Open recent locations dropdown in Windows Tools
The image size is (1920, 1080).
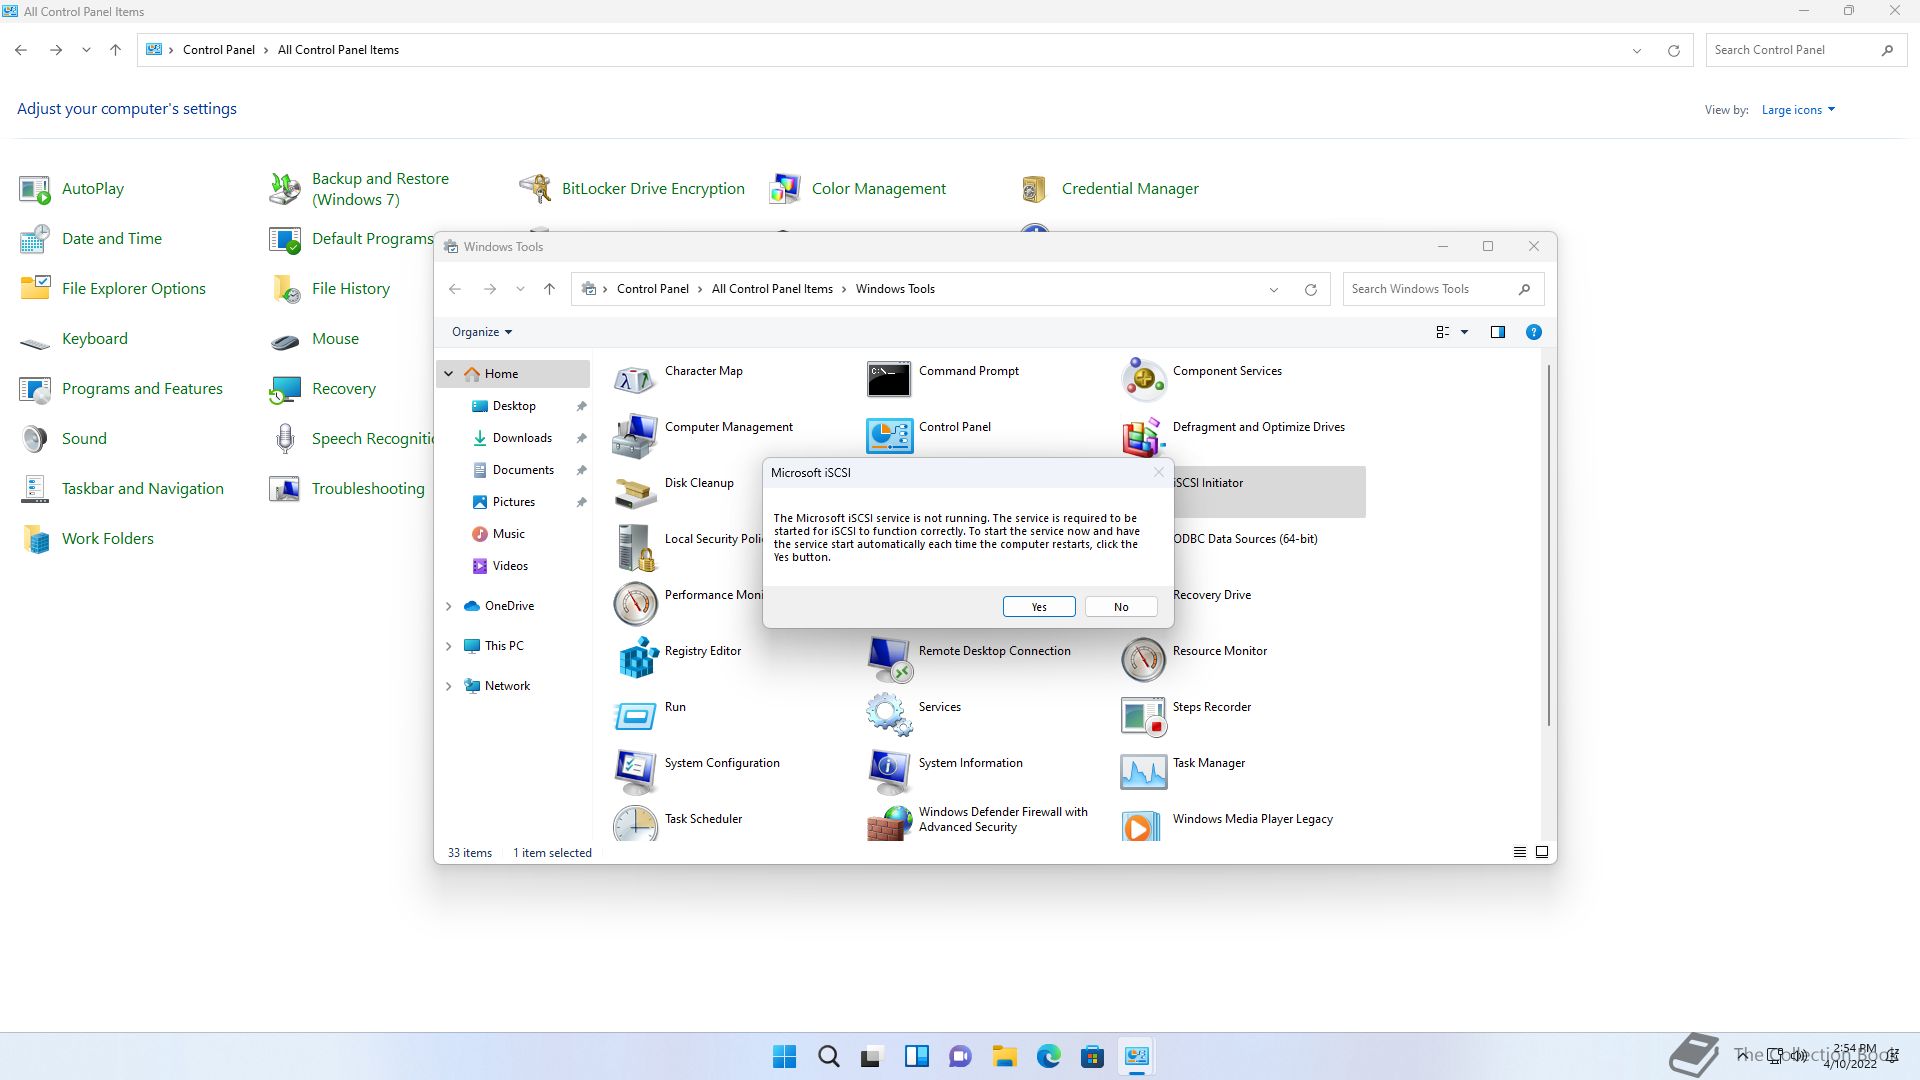coord(520,289)
